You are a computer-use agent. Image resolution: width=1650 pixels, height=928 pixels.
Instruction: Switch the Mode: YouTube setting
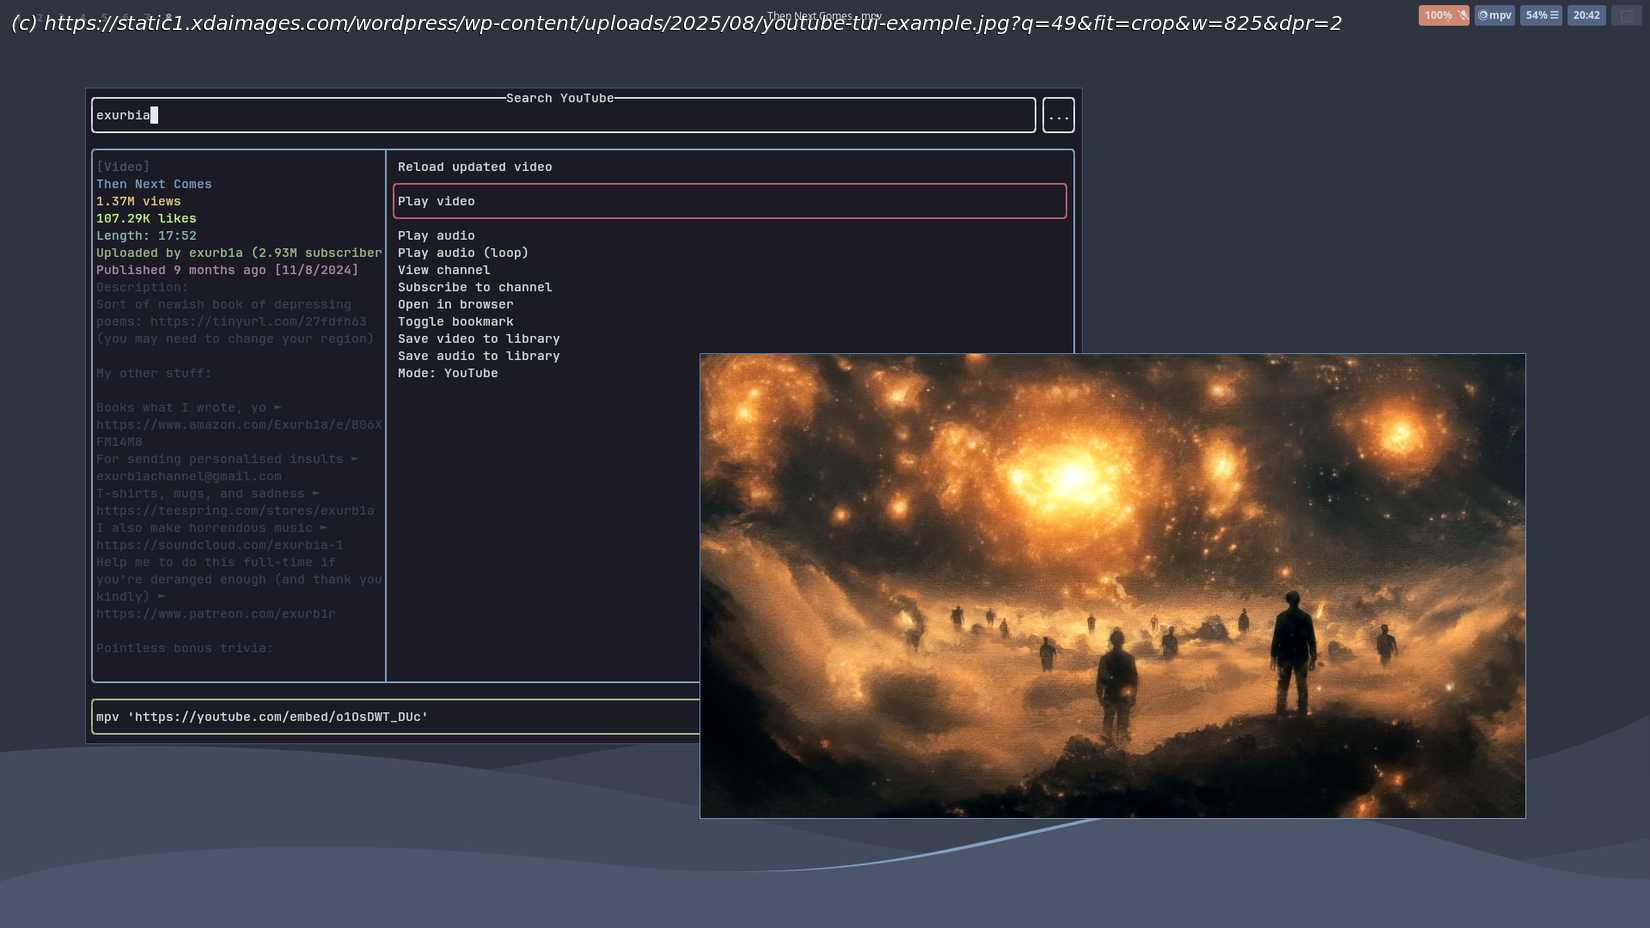pos(447,373)
